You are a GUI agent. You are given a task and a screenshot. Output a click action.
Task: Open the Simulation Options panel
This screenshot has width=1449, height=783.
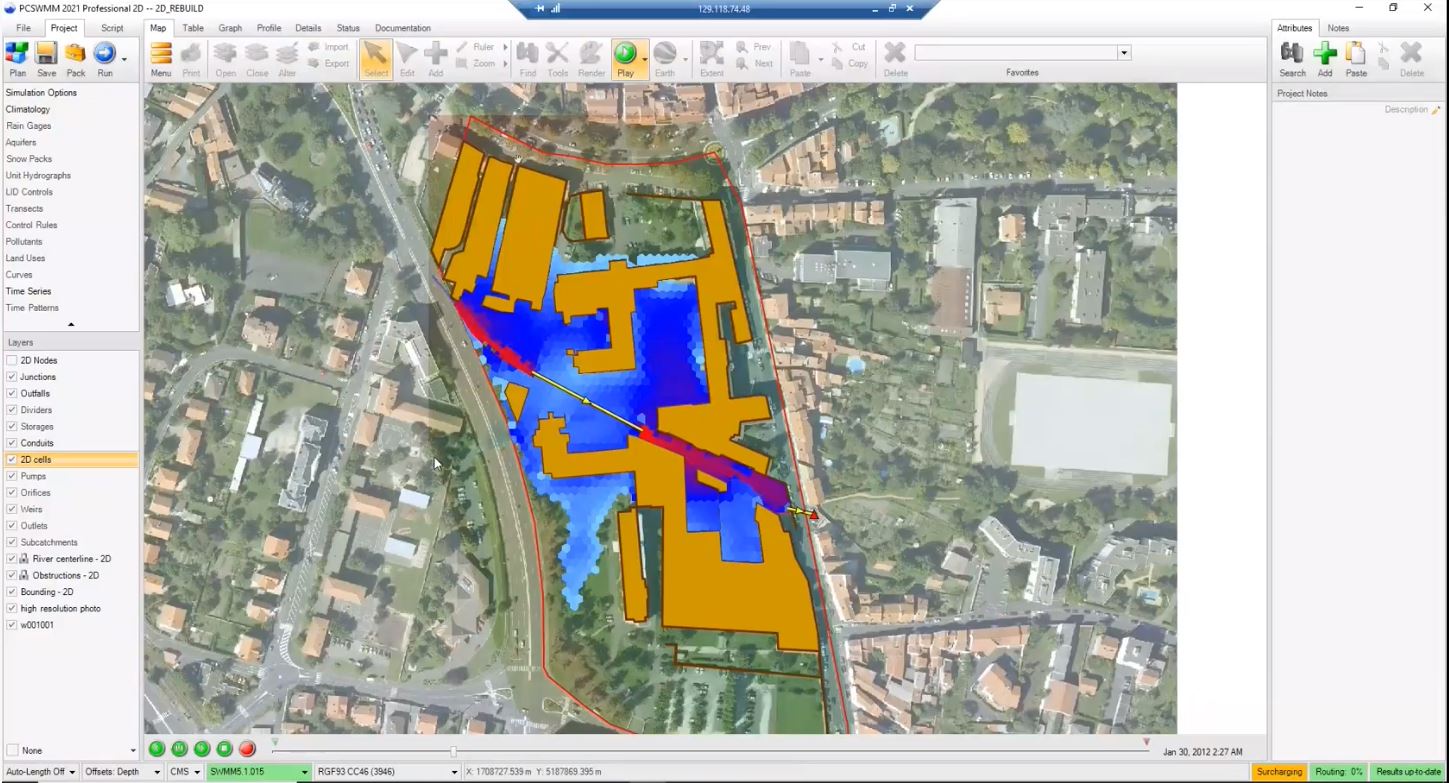pyautogui.click(x=41, y=92)
